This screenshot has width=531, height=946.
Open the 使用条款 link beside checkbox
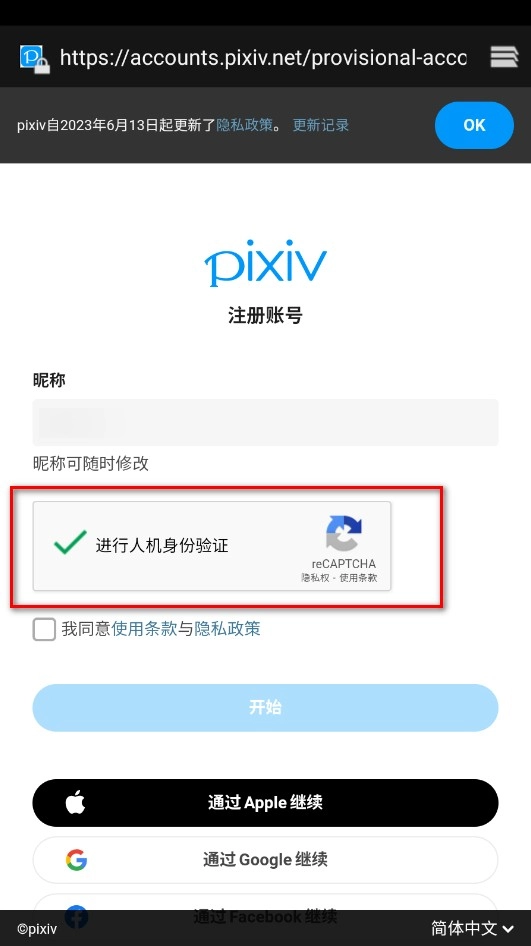pos(144,629)
